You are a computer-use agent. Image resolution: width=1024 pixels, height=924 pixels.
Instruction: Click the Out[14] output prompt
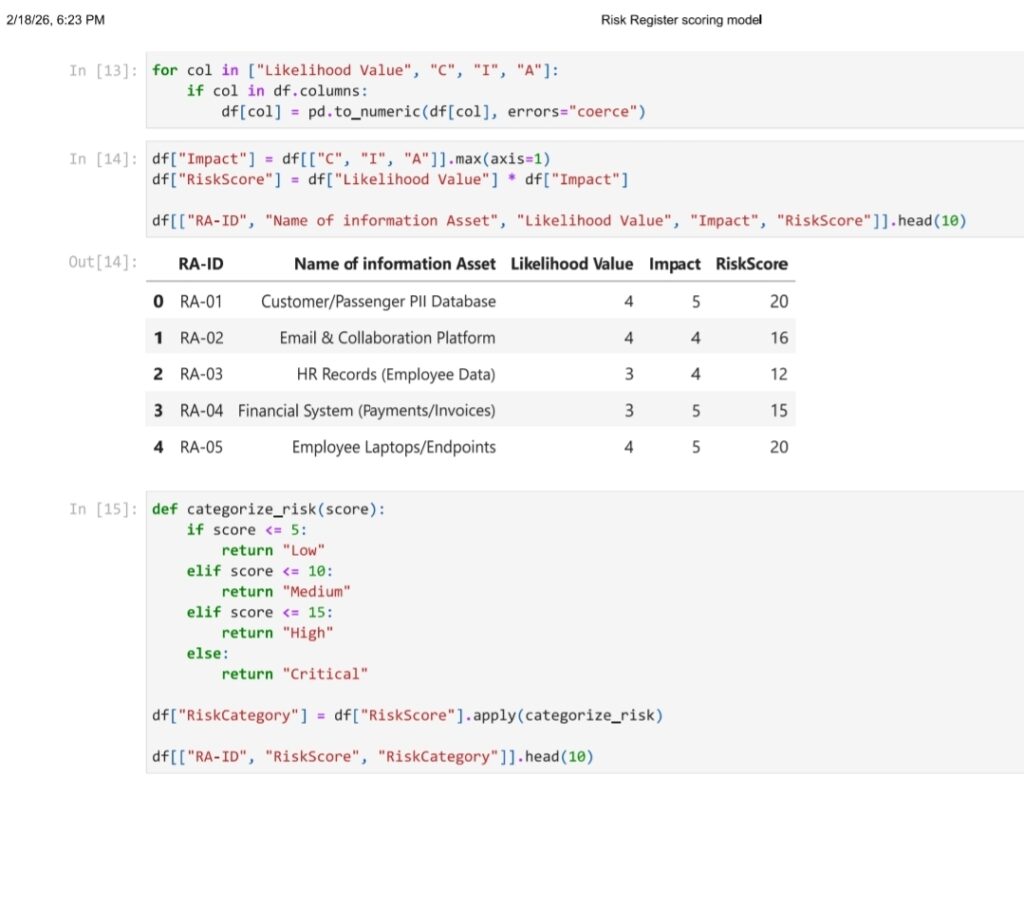click(x=103, y=262)
